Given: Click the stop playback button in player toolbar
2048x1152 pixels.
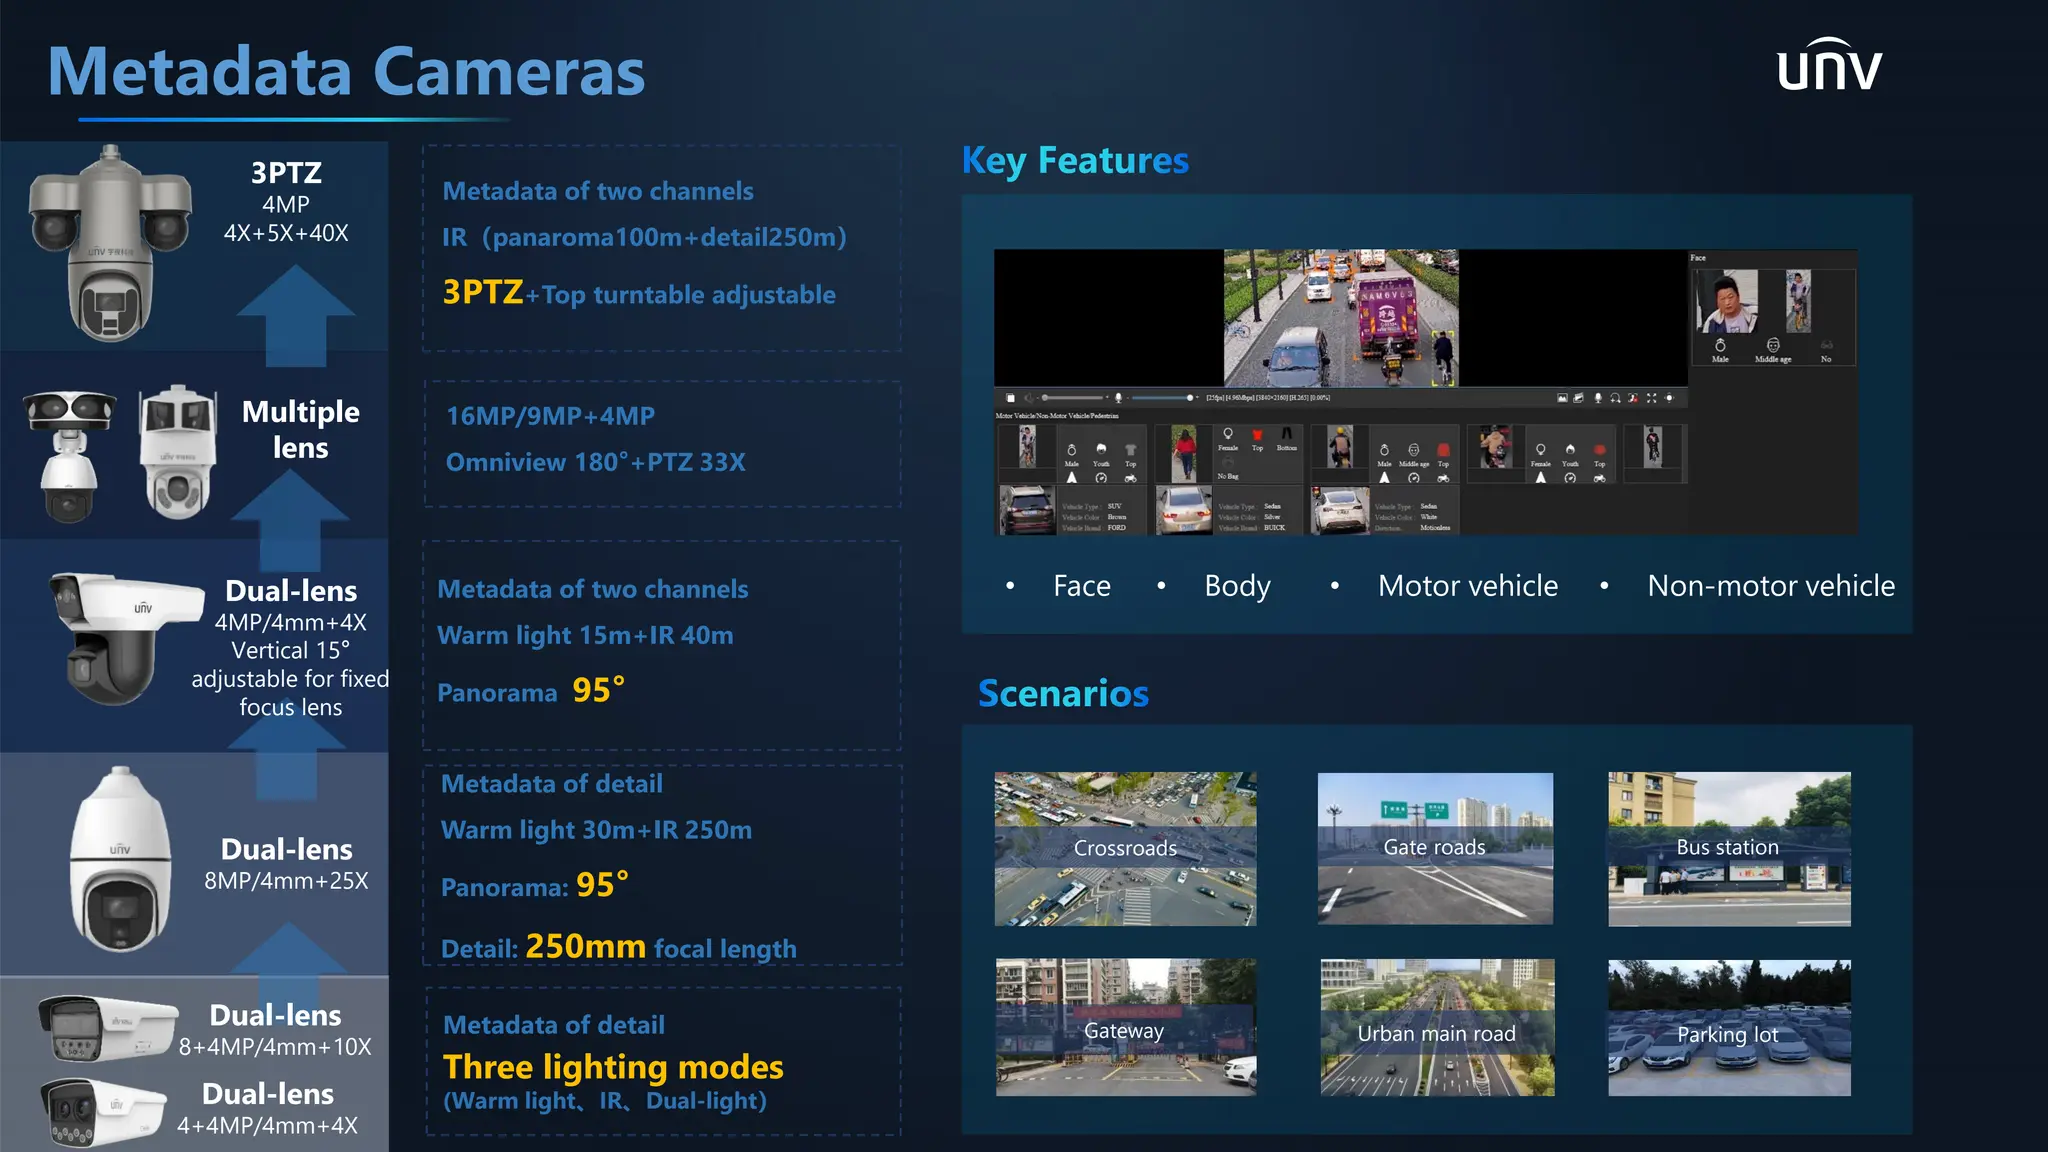Looking at the screenshot, I should [x=1010, y=398].
